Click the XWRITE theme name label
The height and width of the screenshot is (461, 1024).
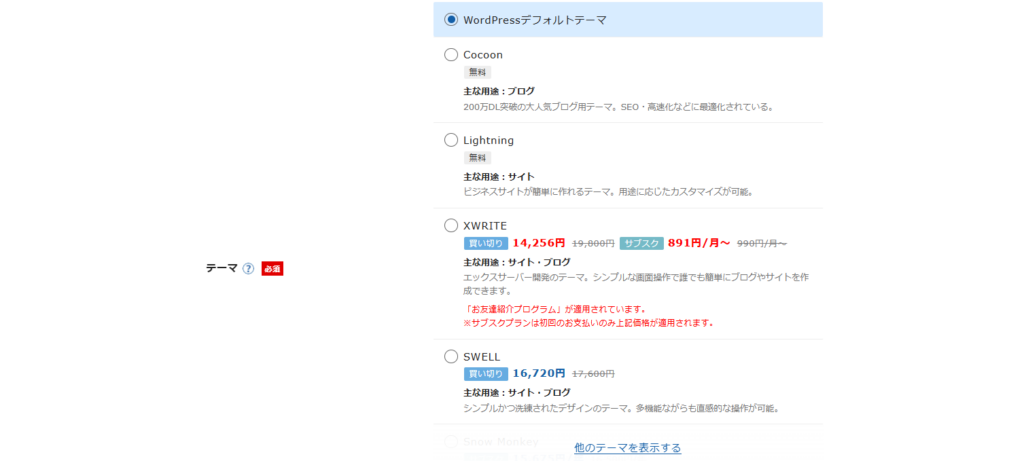click(485, 226)
